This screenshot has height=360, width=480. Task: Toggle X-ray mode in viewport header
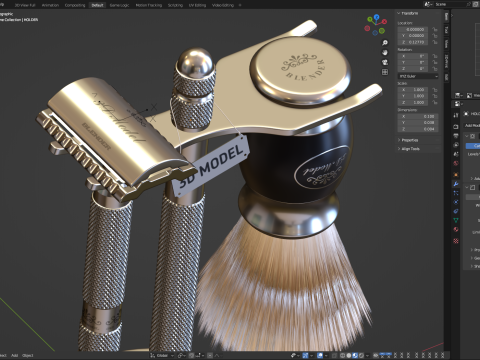(x=335, y=355)
